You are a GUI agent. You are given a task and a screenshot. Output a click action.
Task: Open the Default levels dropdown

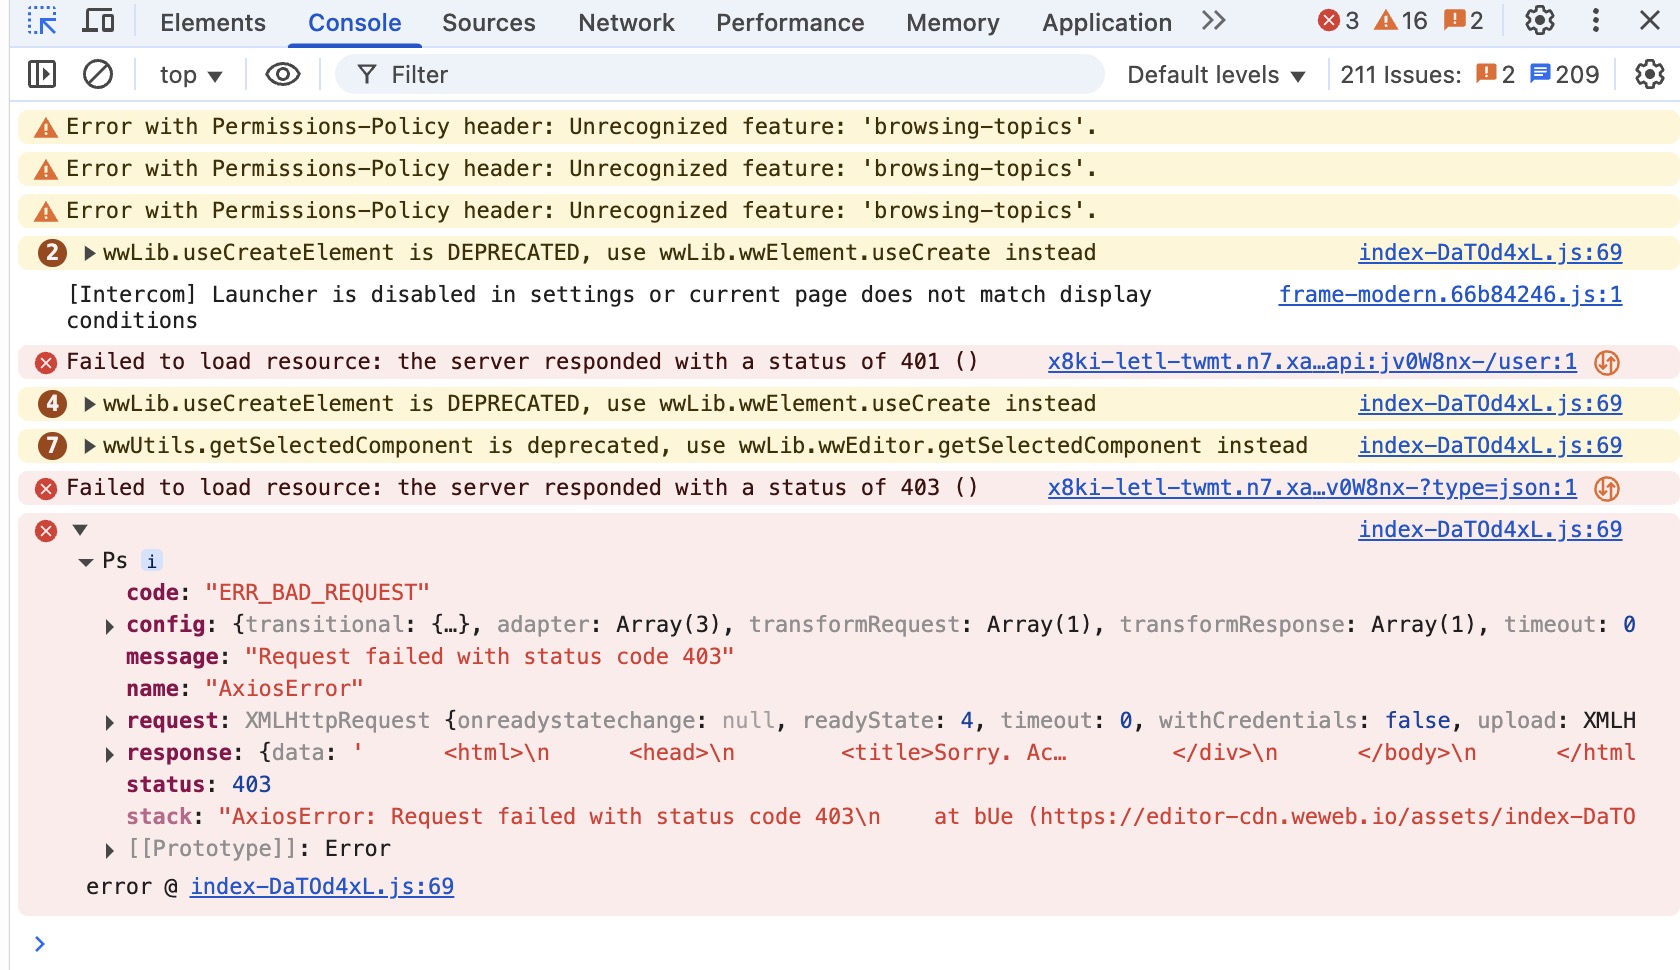(x=1215, y=75)
